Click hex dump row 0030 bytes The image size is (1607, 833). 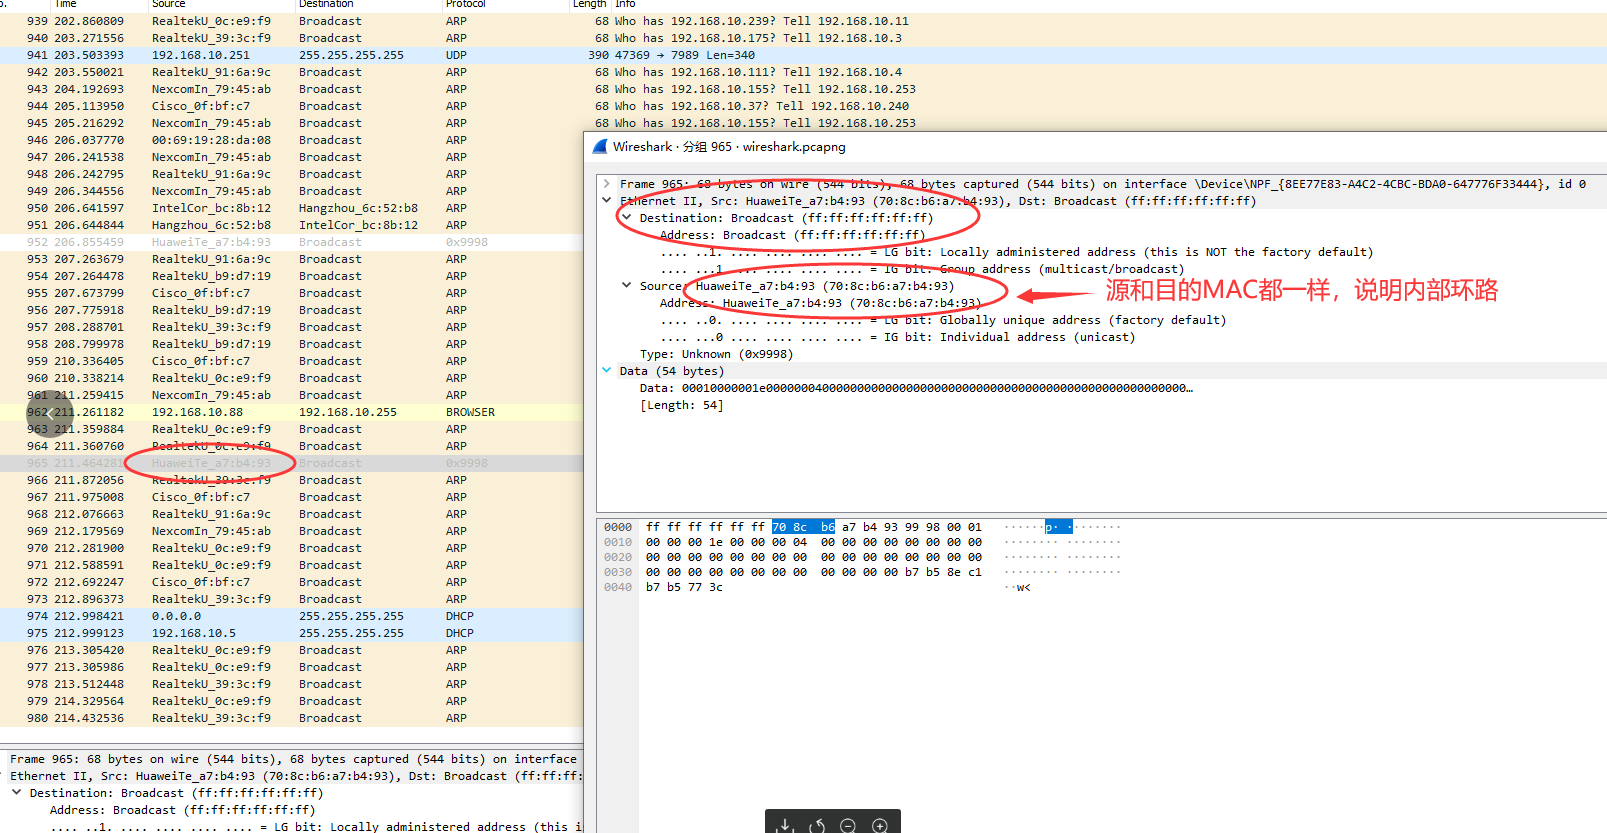click(x=814, y=572)
